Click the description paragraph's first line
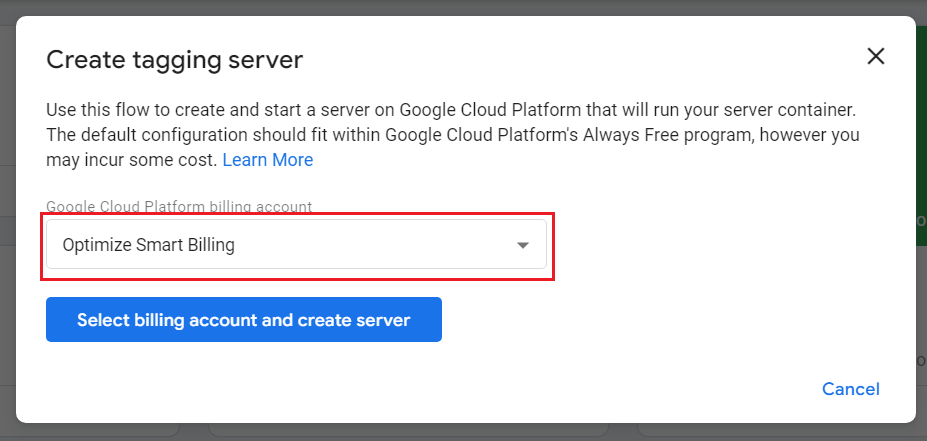This screenshot has height=441, width=927. click(450, 108)
